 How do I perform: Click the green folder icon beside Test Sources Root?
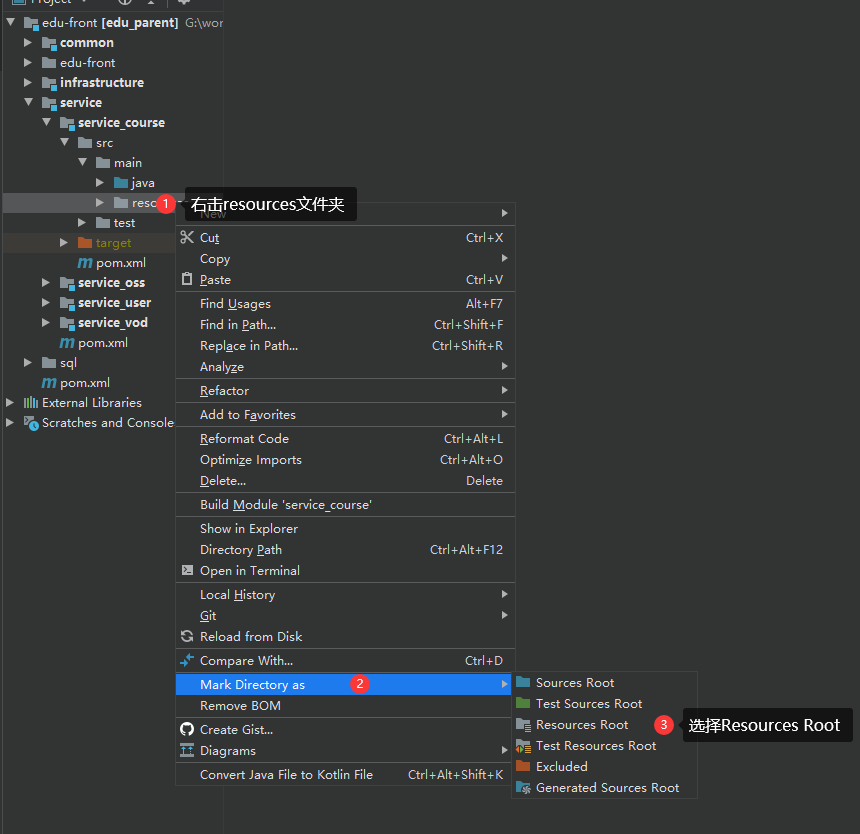pos(525,703)
